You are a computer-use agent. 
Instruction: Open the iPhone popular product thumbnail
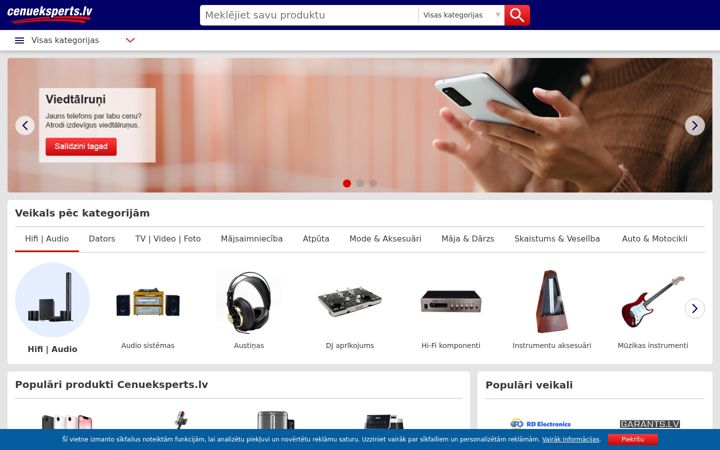[67, 421]
